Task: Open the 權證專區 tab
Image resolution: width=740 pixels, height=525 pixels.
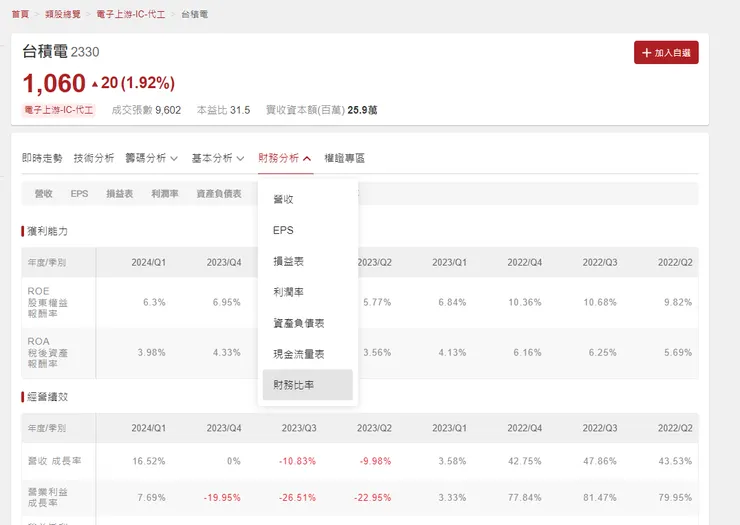Action: (345, 158)
